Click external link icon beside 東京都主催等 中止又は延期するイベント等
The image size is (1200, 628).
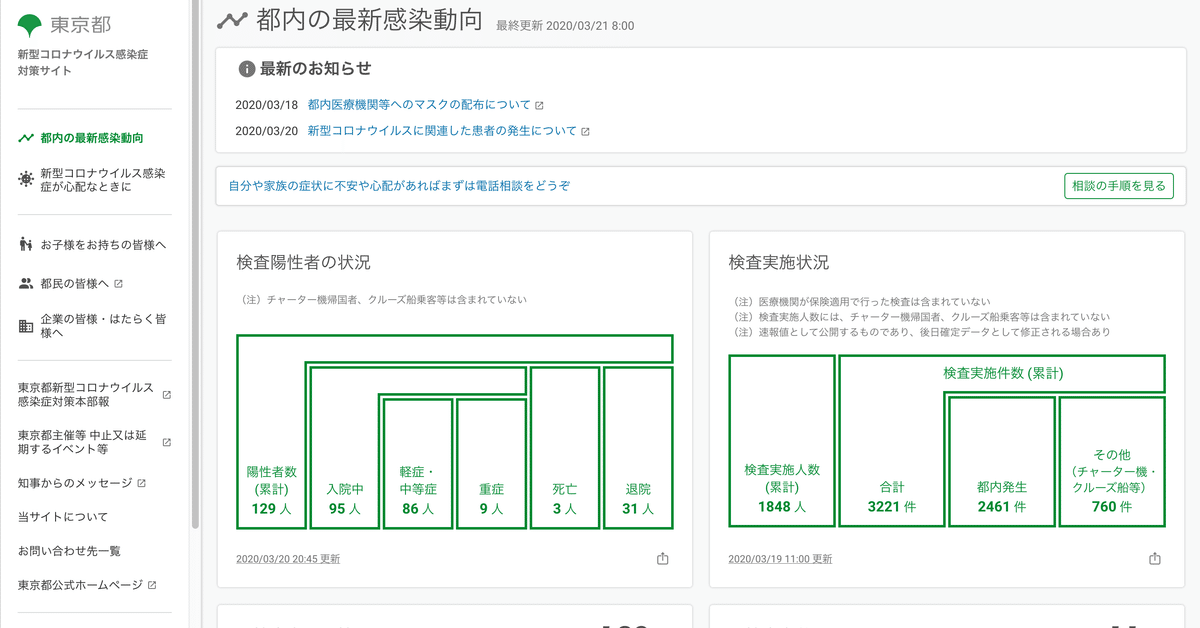coord(166,442)
